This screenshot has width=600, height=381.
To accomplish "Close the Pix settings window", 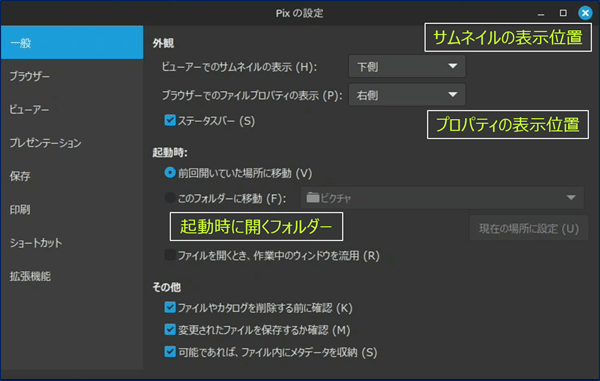I will [585, 13].
